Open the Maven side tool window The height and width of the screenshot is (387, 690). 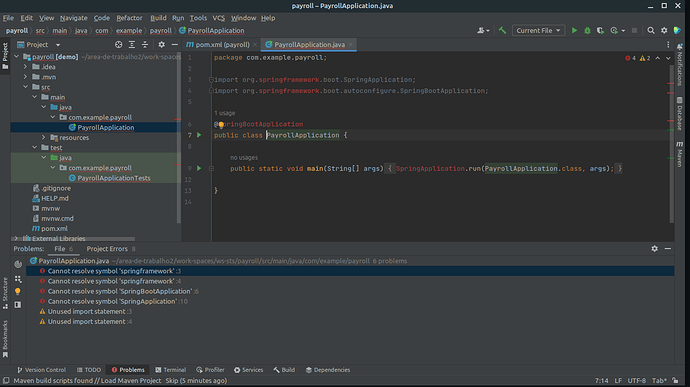point(680,155)
